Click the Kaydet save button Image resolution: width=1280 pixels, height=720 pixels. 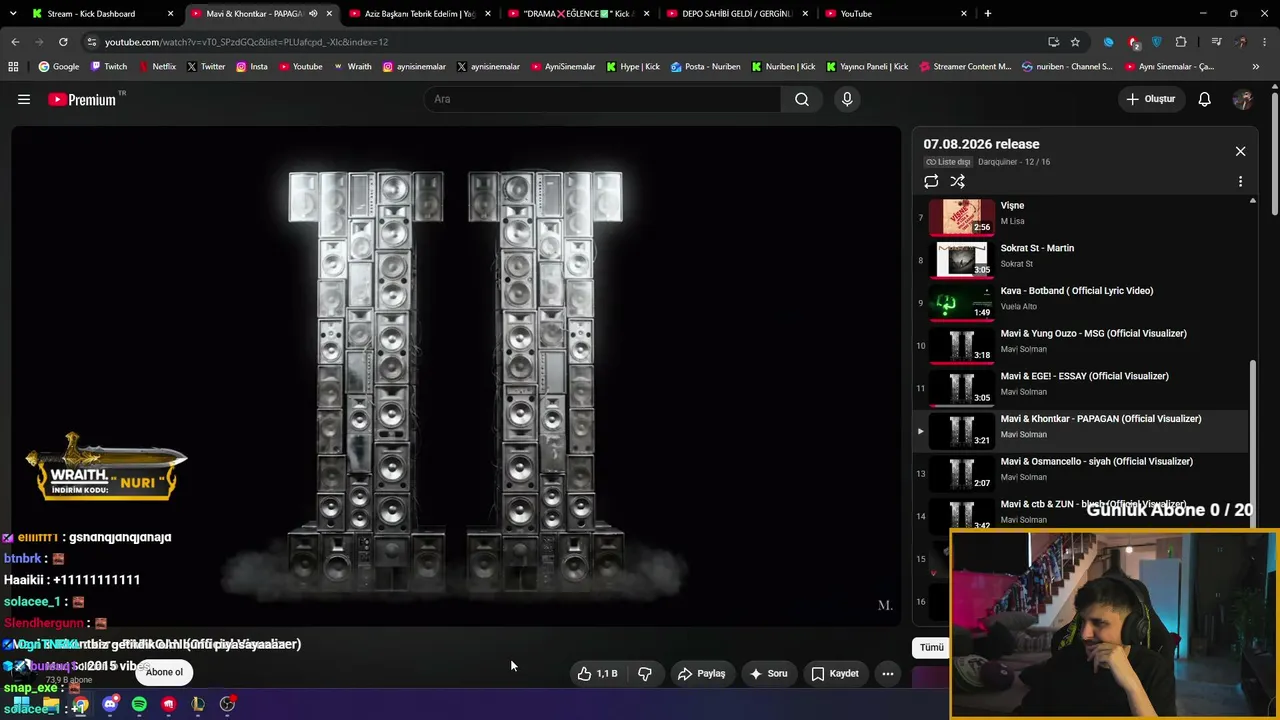click(835, 674)
